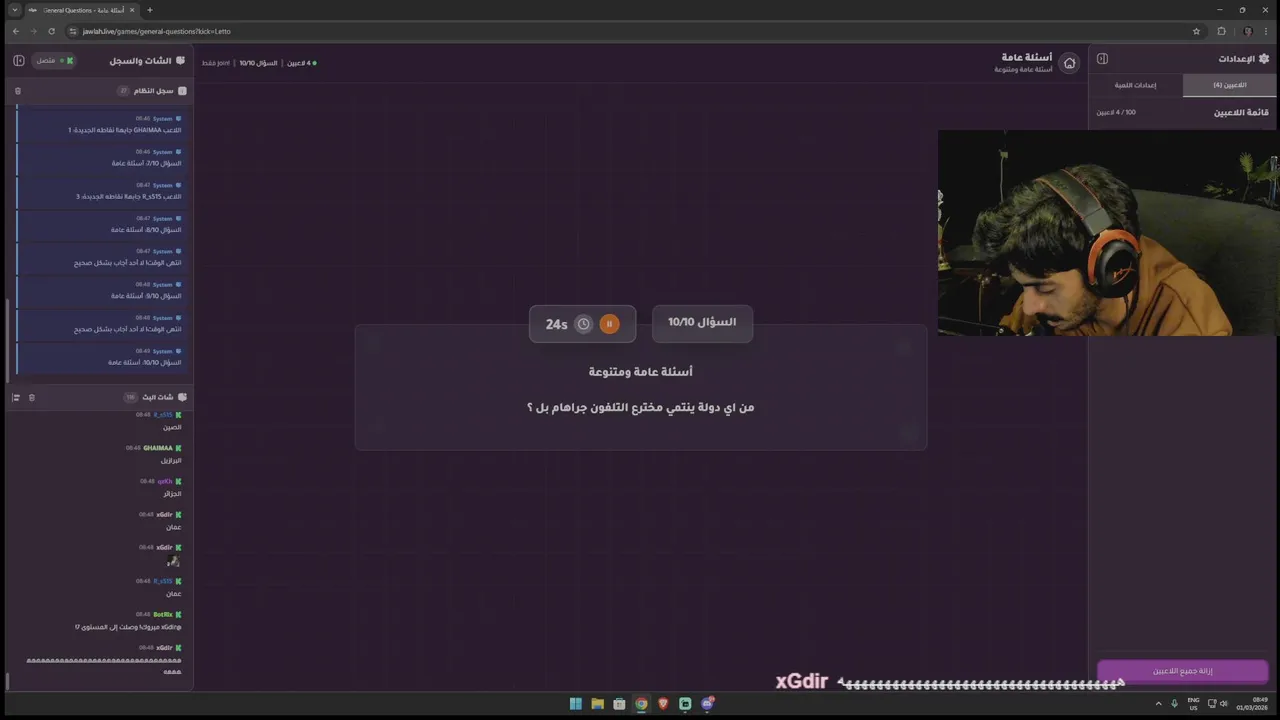Switch to the game settings tab
Screen dimensions: 1280x720
pyautogui.click(x=1135, y=85)
